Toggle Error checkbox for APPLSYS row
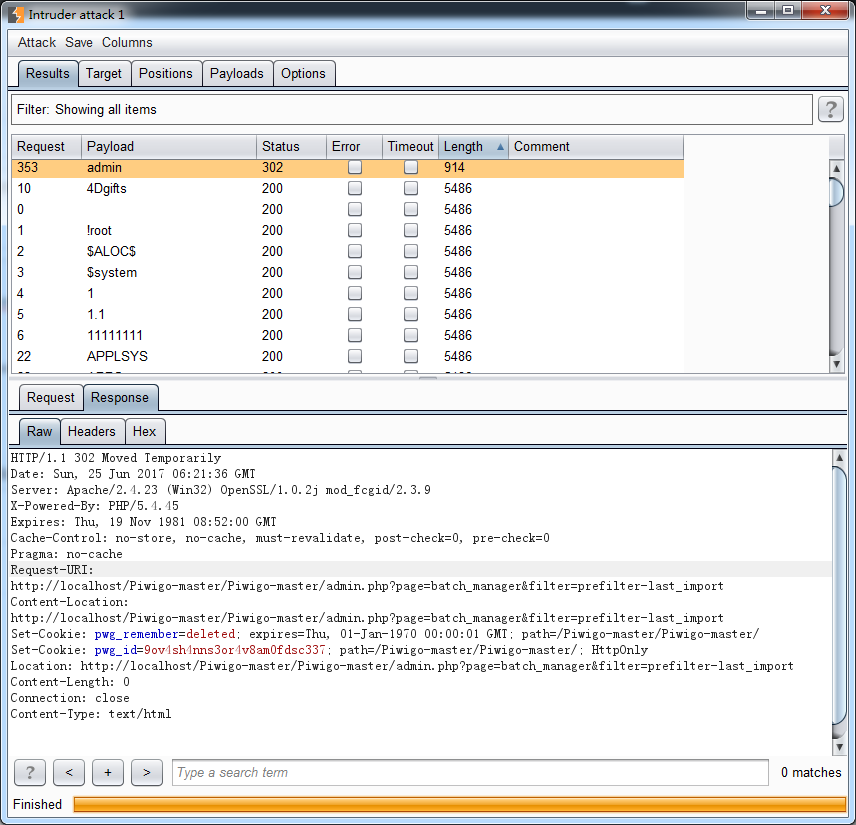 click(x=355, y=356)
